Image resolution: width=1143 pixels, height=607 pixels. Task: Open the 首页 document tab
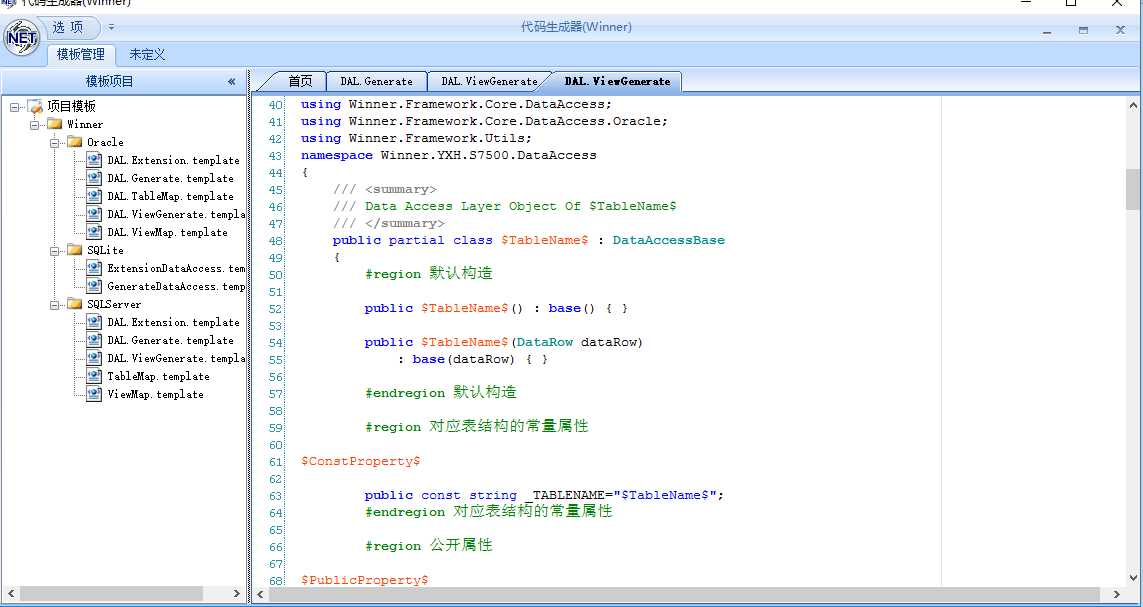pyautogui.click(x=300, y=81)
